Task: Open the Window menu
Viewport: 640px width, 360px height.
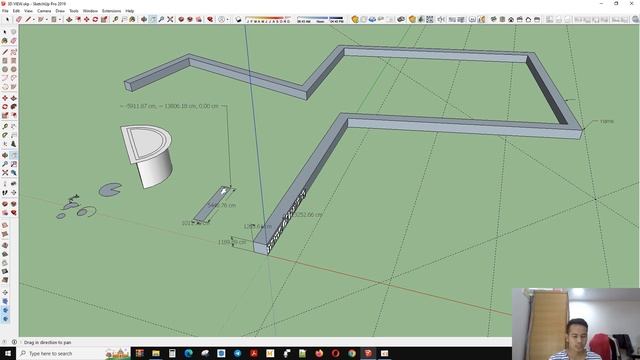Action: (90, 11)
